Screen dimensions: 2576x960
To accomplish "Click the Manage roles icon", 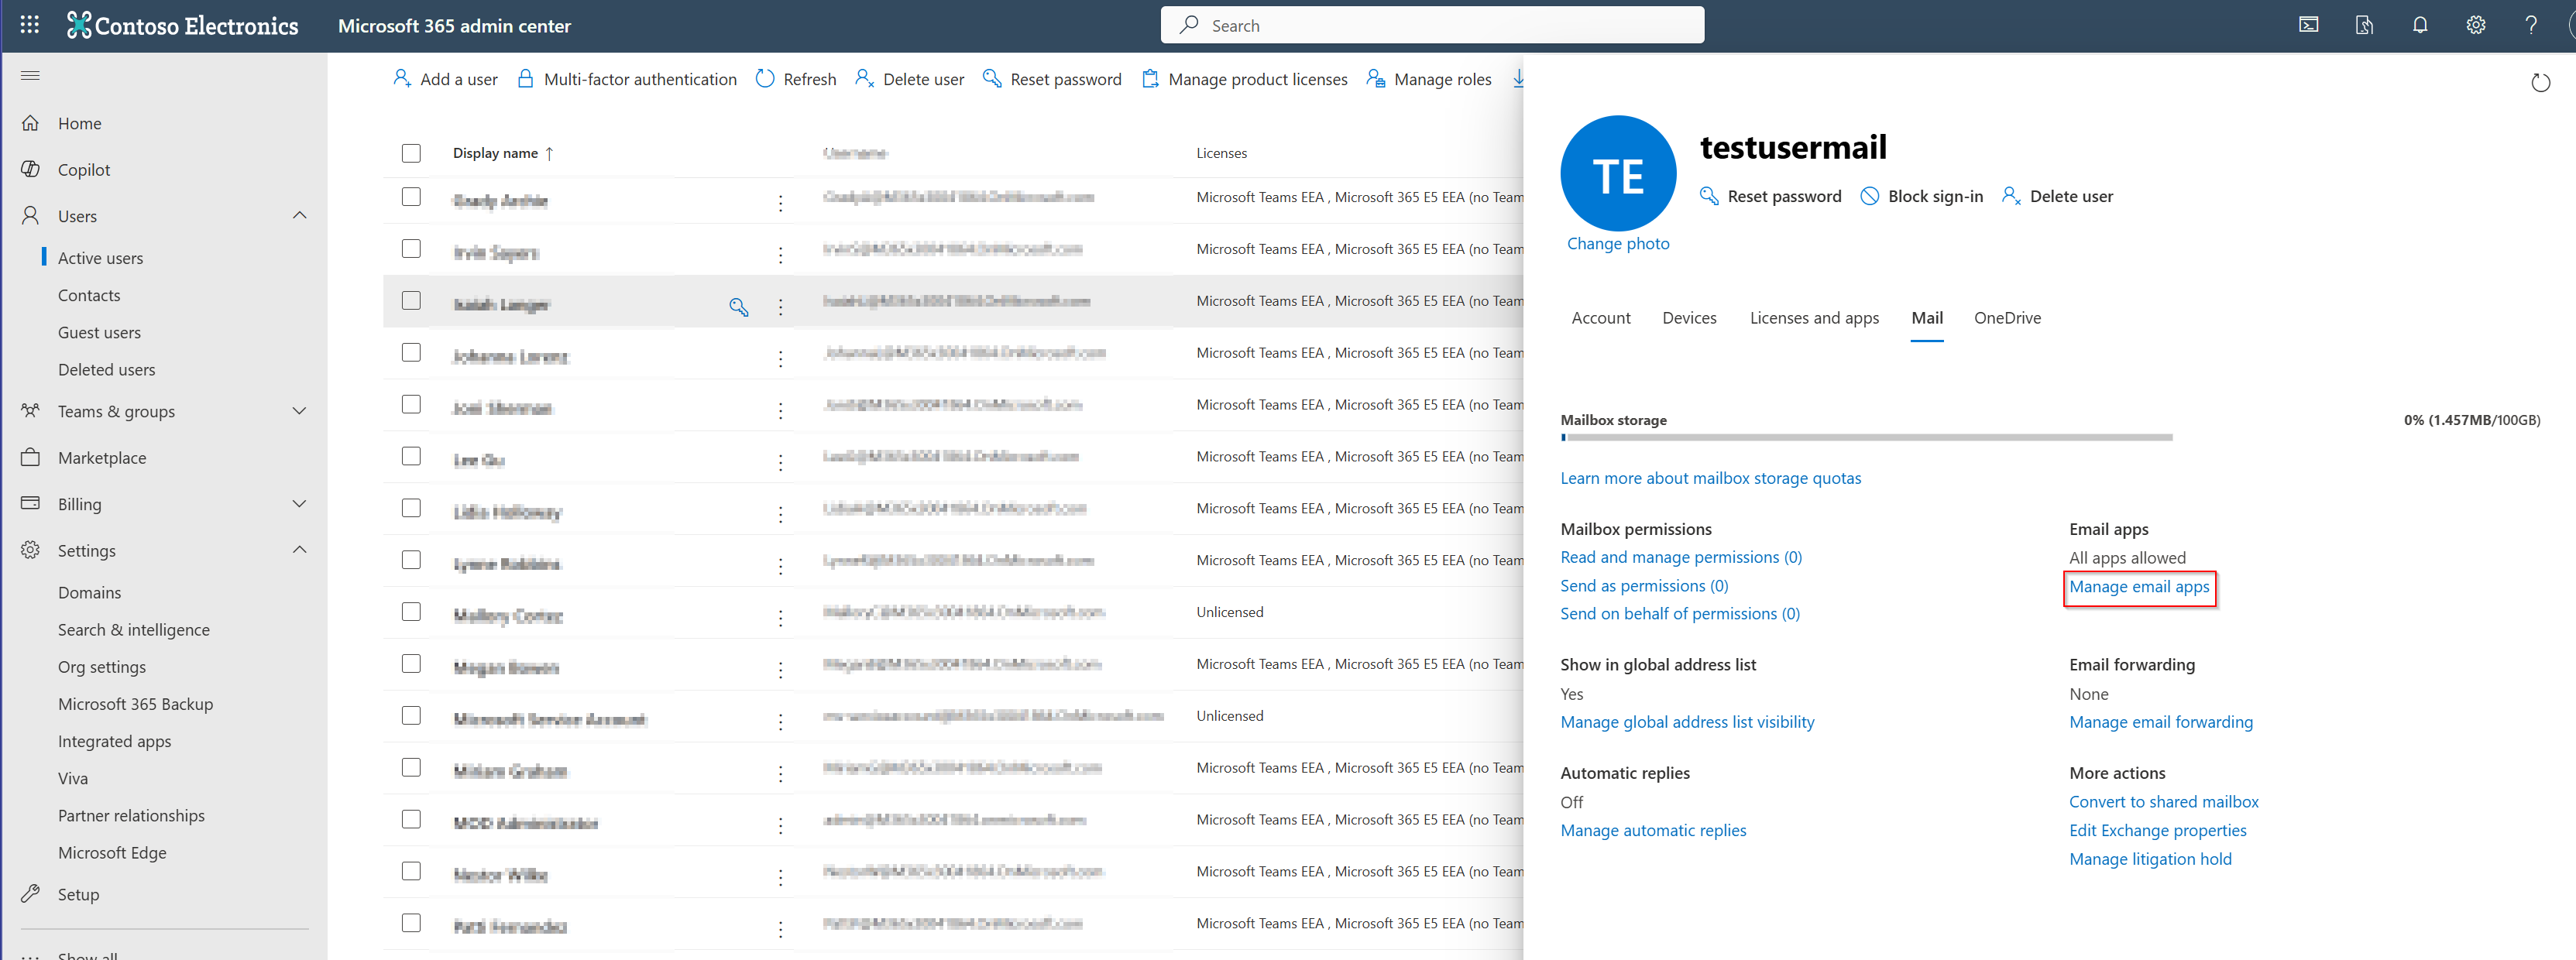I will click(1376, 78).
